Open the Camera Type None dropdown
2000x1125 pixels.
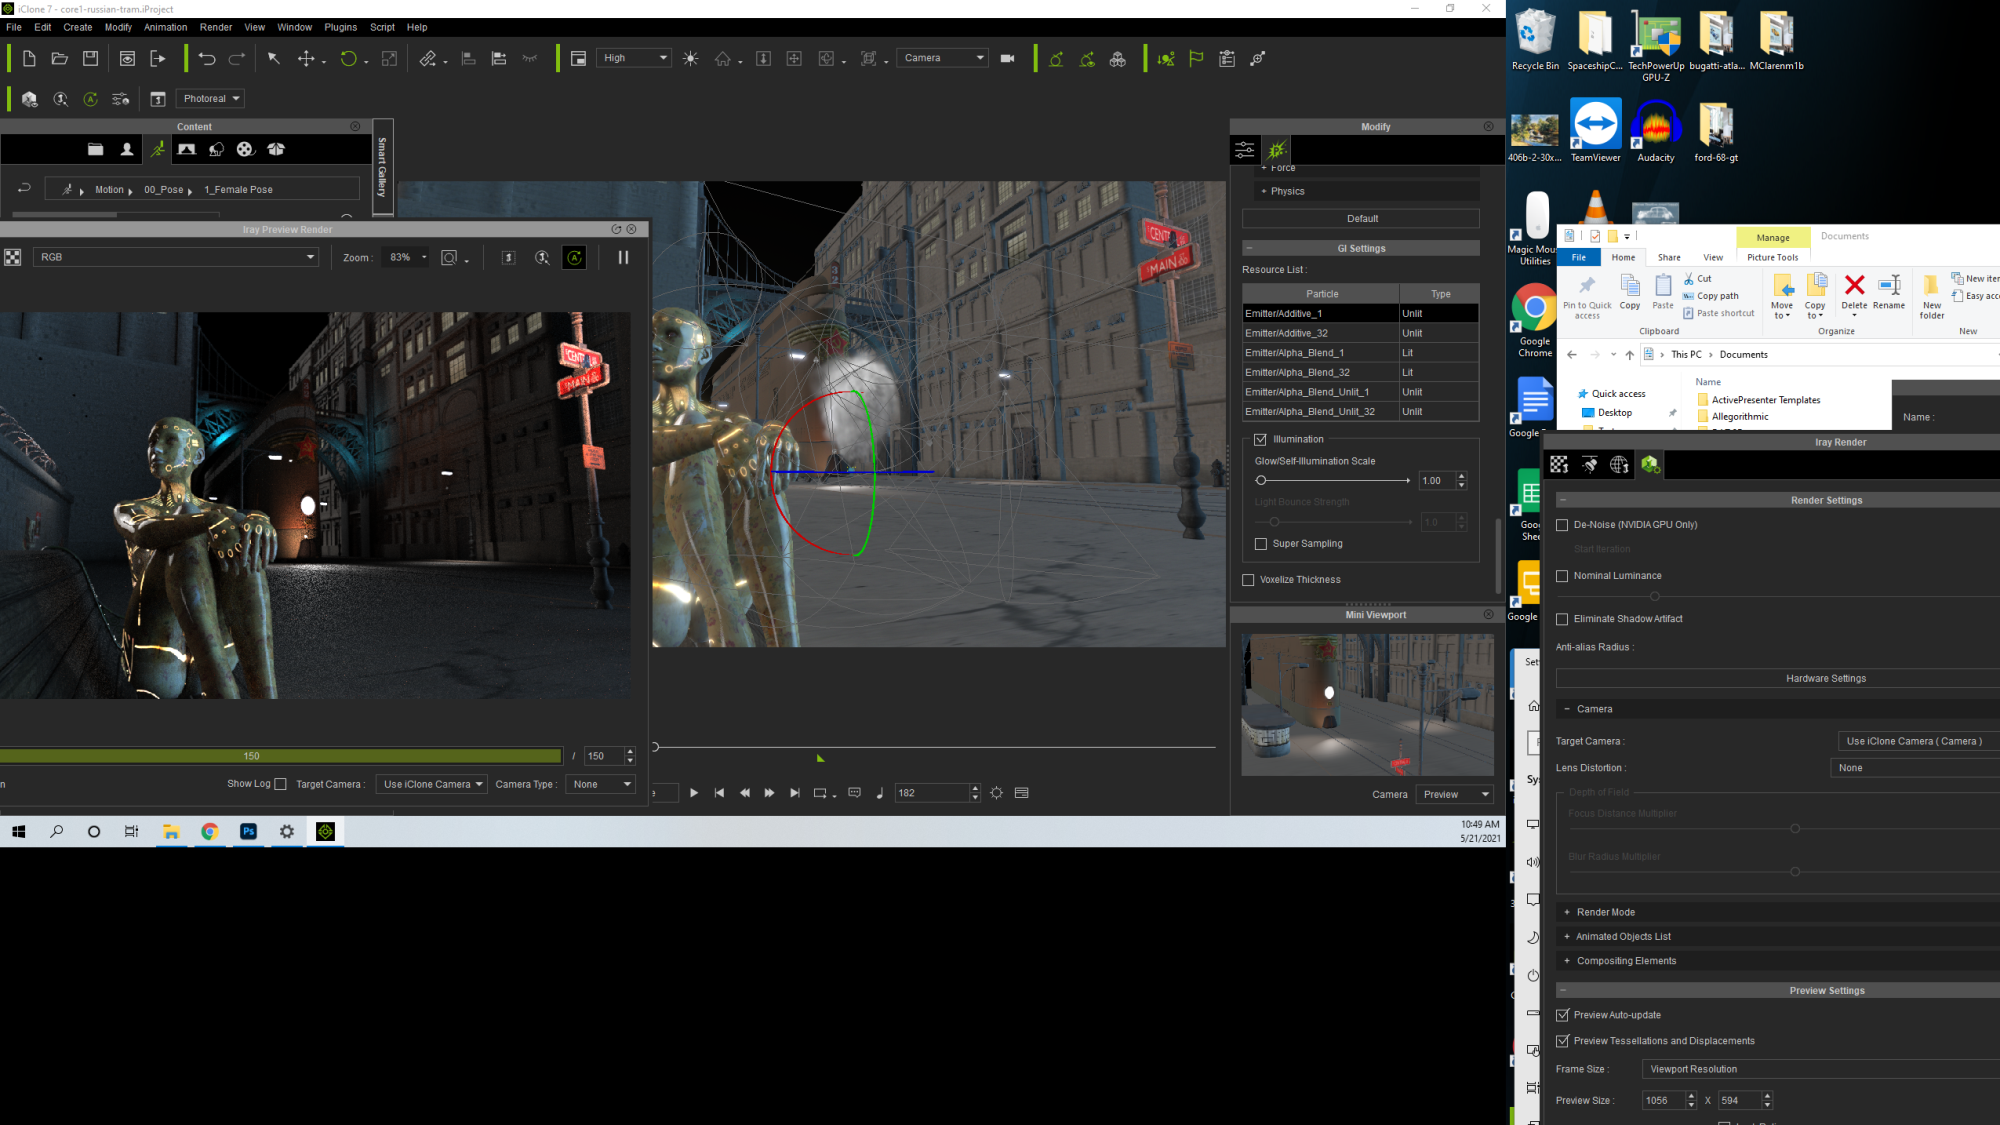point(601,784)
